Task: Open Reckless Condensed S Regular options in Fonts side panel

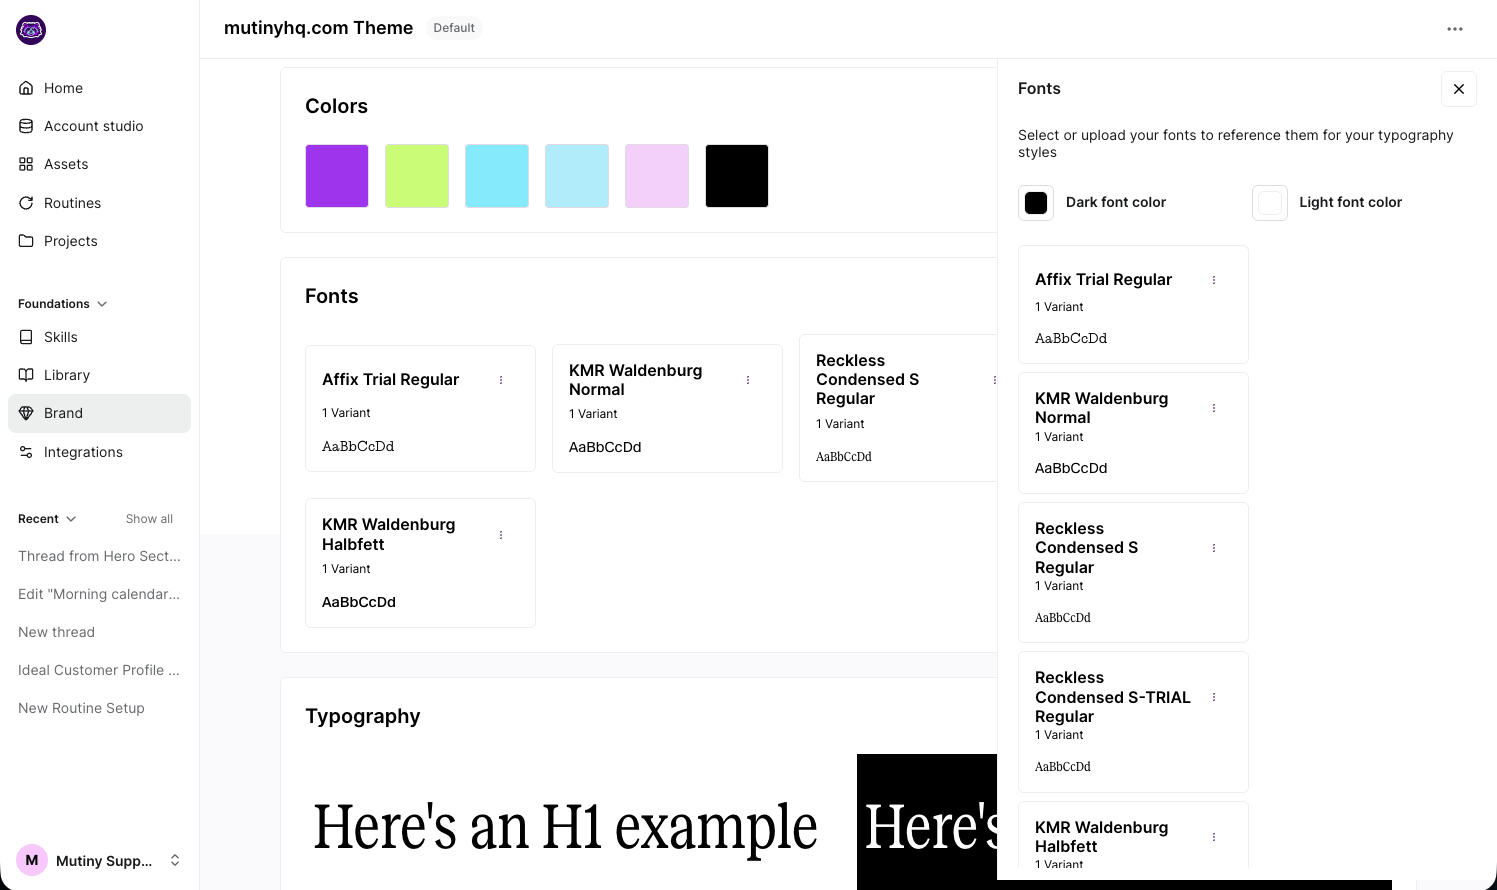Action: [1214, 548]
